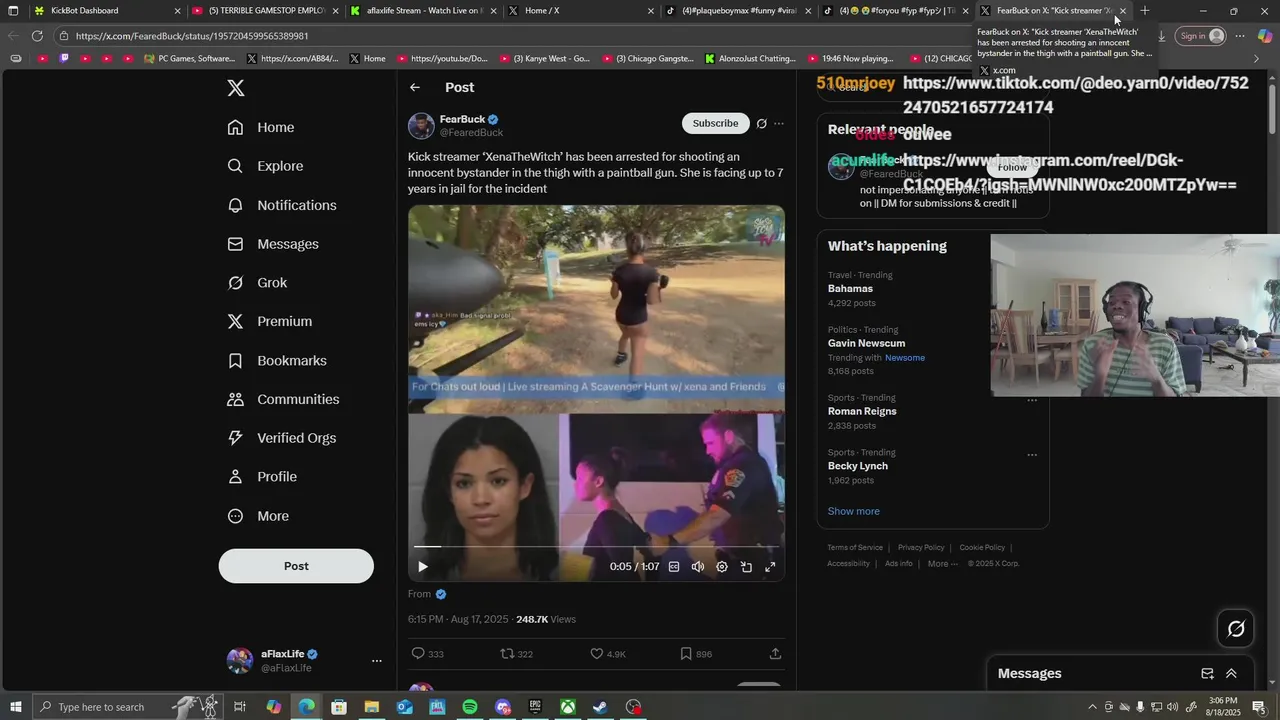Click Show more under What's happening
The width and height of the screenshot is (1280, 720).
pos(854,511)
